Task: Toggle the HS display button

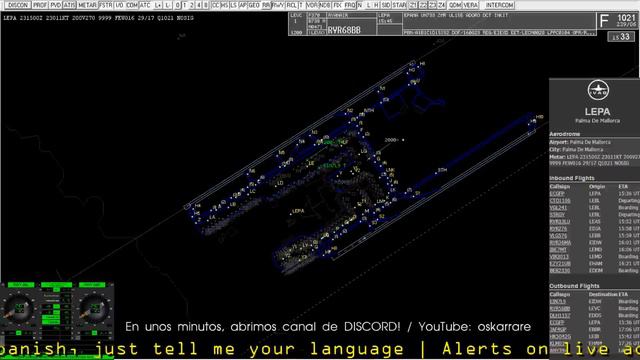Action: click(224, 5)
